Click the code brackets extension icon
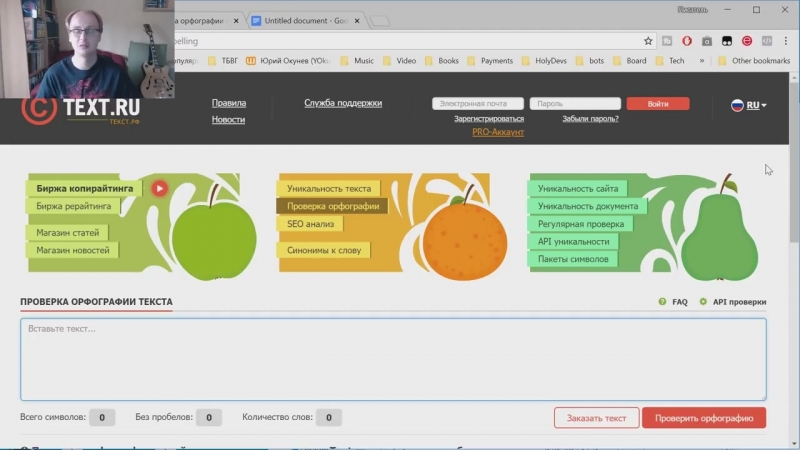Image resolution: width=800 pixels, height=450 pixels. [x=766, y=41]
